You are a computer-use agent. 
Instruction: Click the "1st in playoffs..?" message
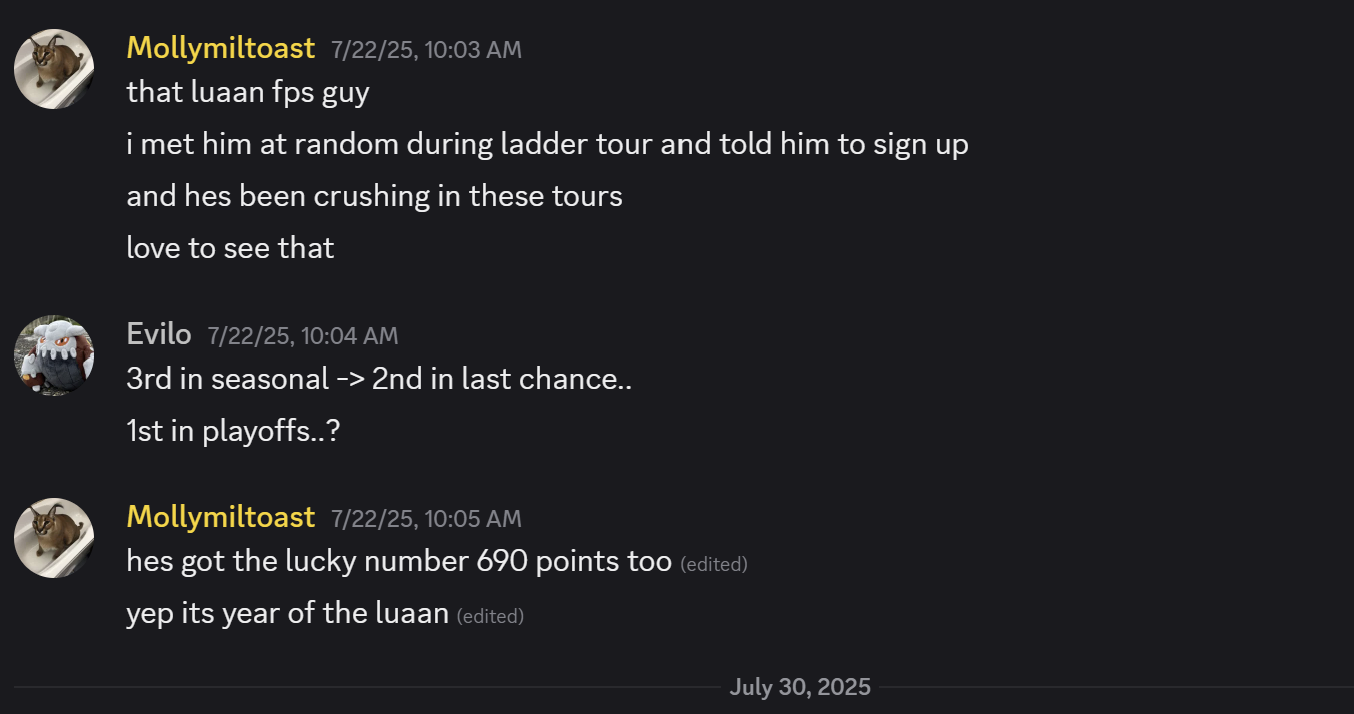pos(233,431)
